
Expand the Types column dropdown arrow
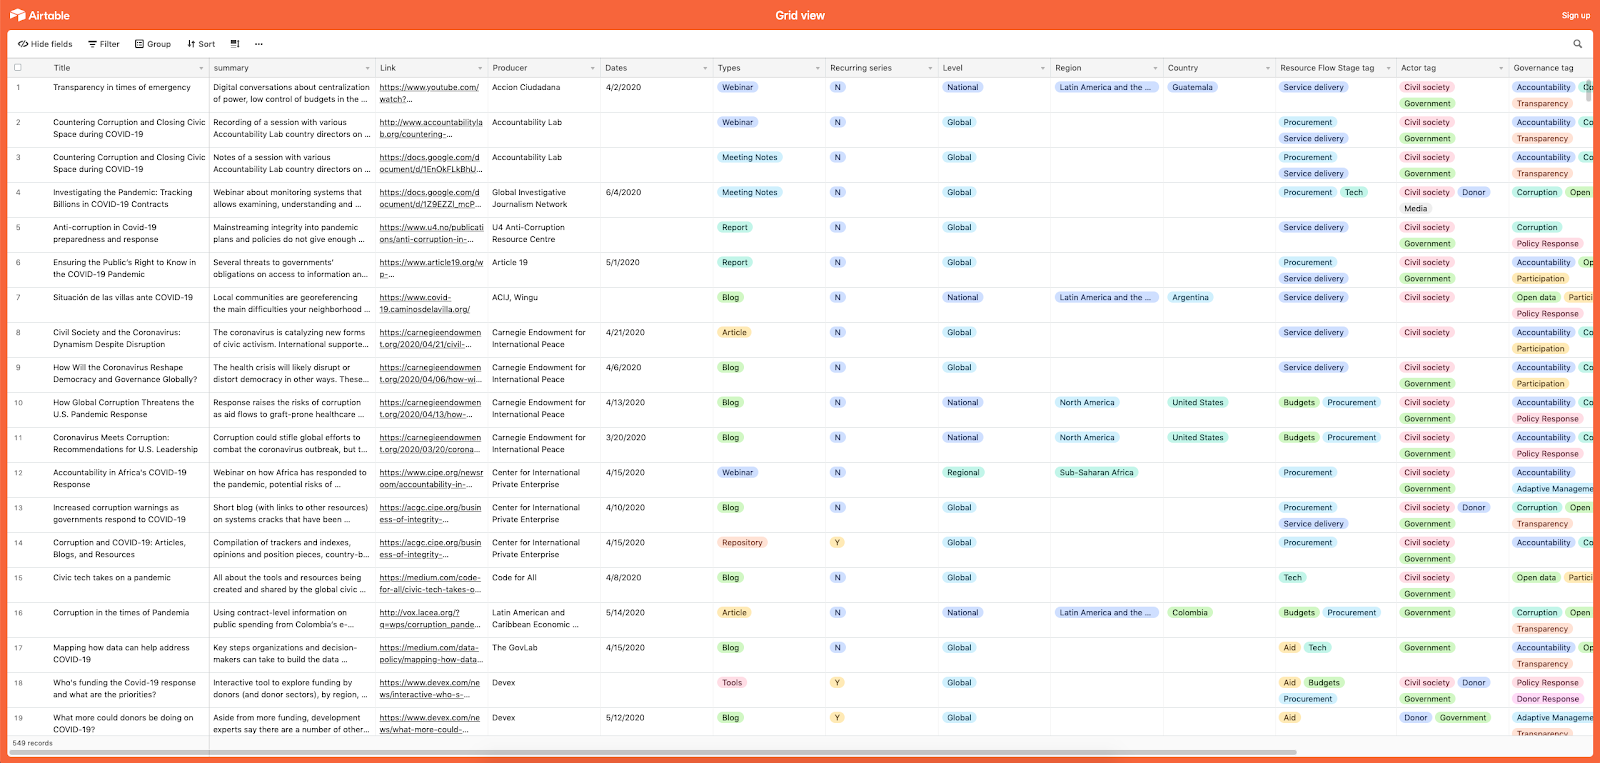818,68
